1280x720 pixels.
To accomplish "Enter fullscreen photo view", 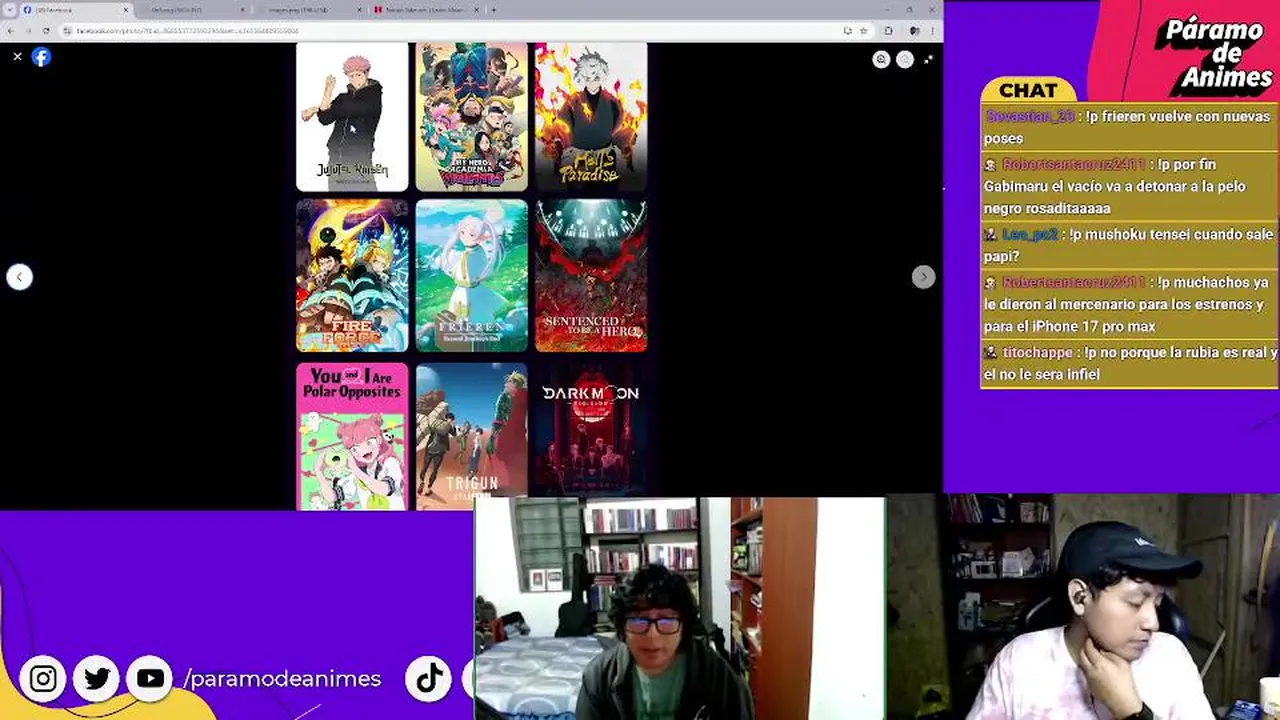I will pos(928,59).
